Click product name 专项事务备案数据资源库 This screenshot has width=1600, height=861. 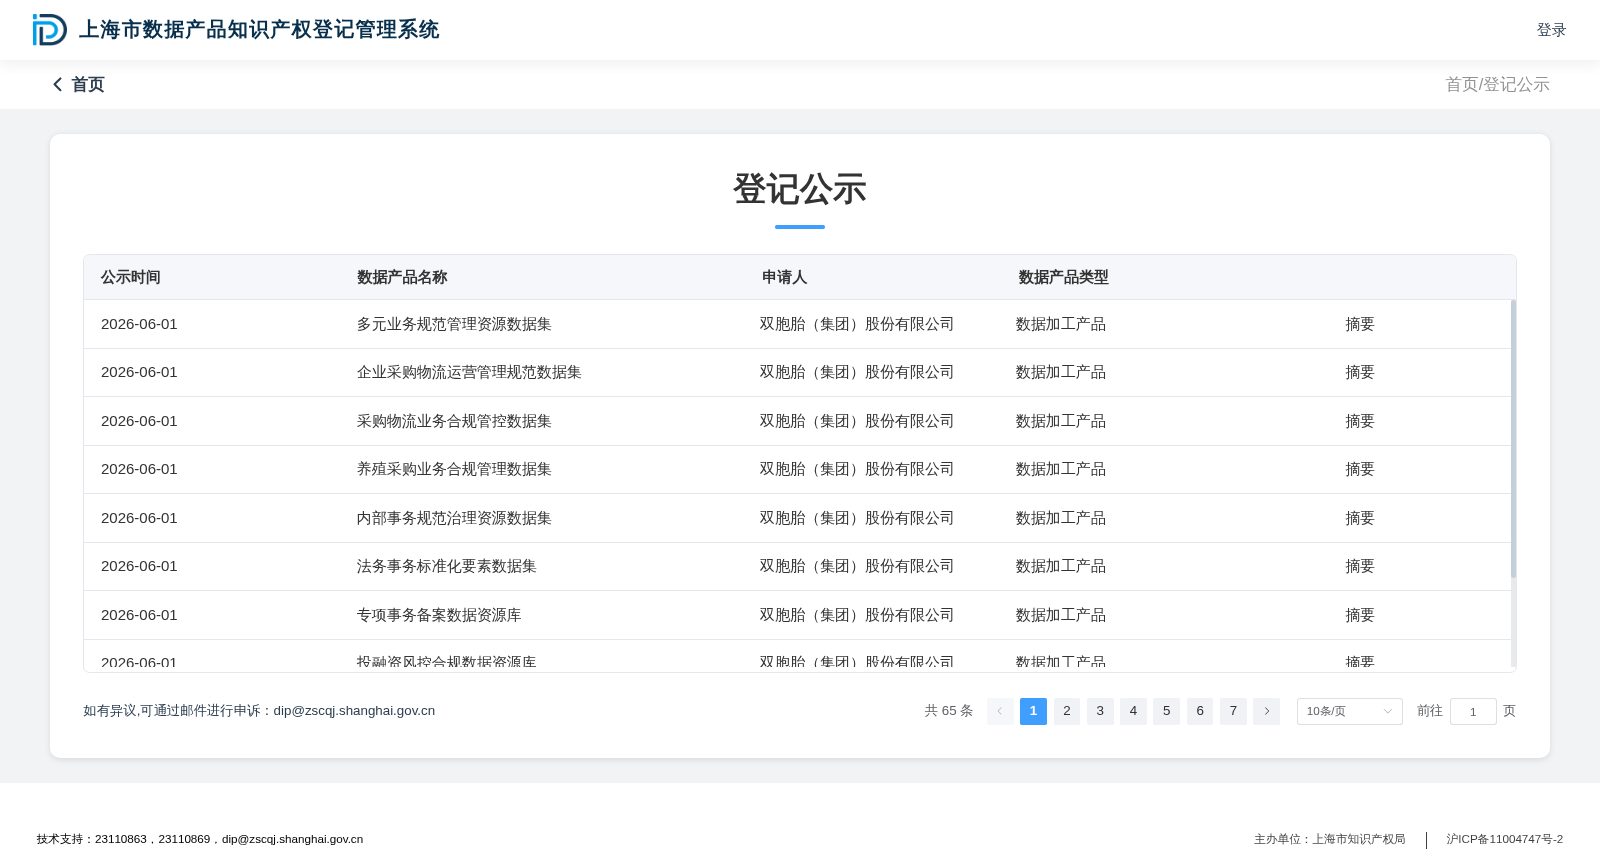pyautogui.click(x=439, y=615)
